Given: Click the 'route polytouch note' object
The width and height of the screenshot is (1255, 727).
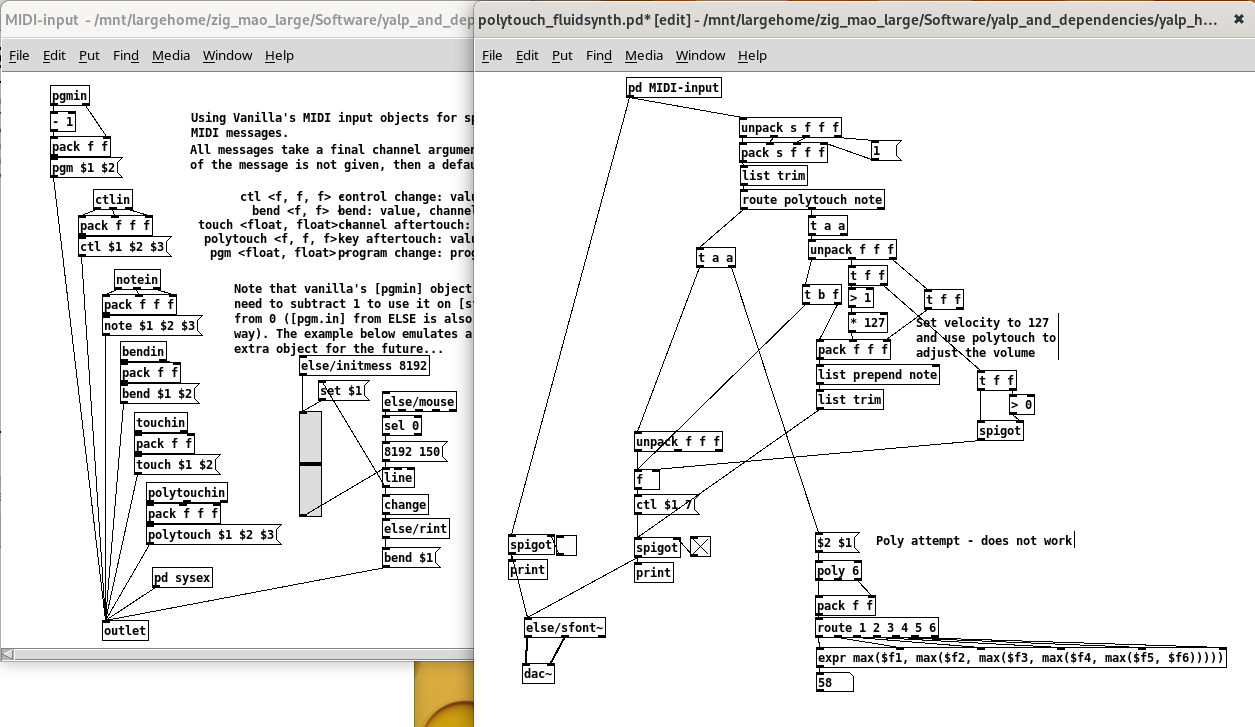Looking at the screenshot, I should tap(812, 200).
